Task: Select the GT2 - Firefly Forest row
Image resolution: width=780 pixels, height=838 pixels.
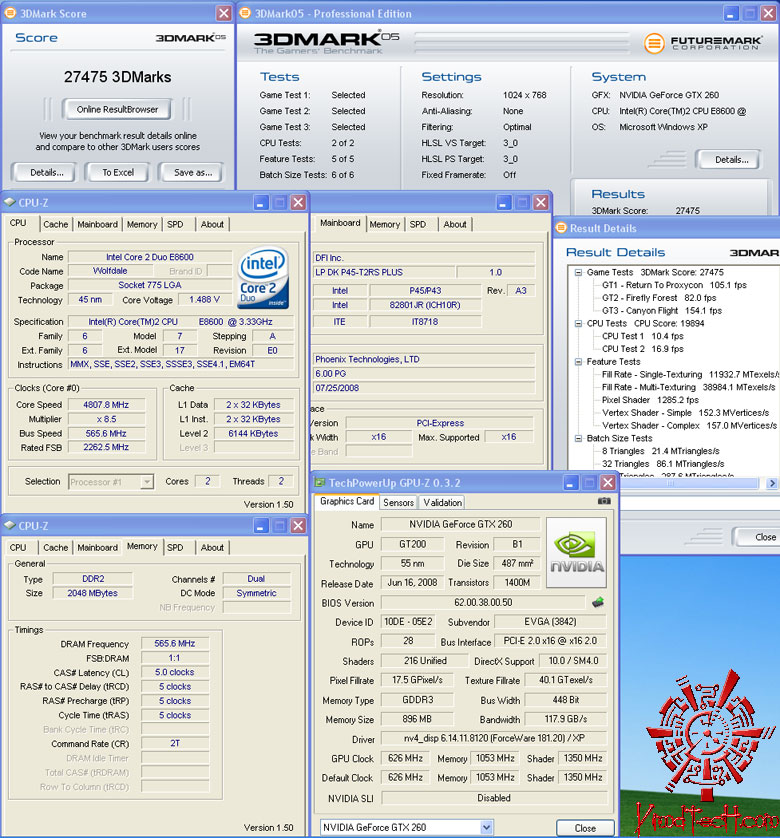Action: pyautogui.click(x=659, y=298)
